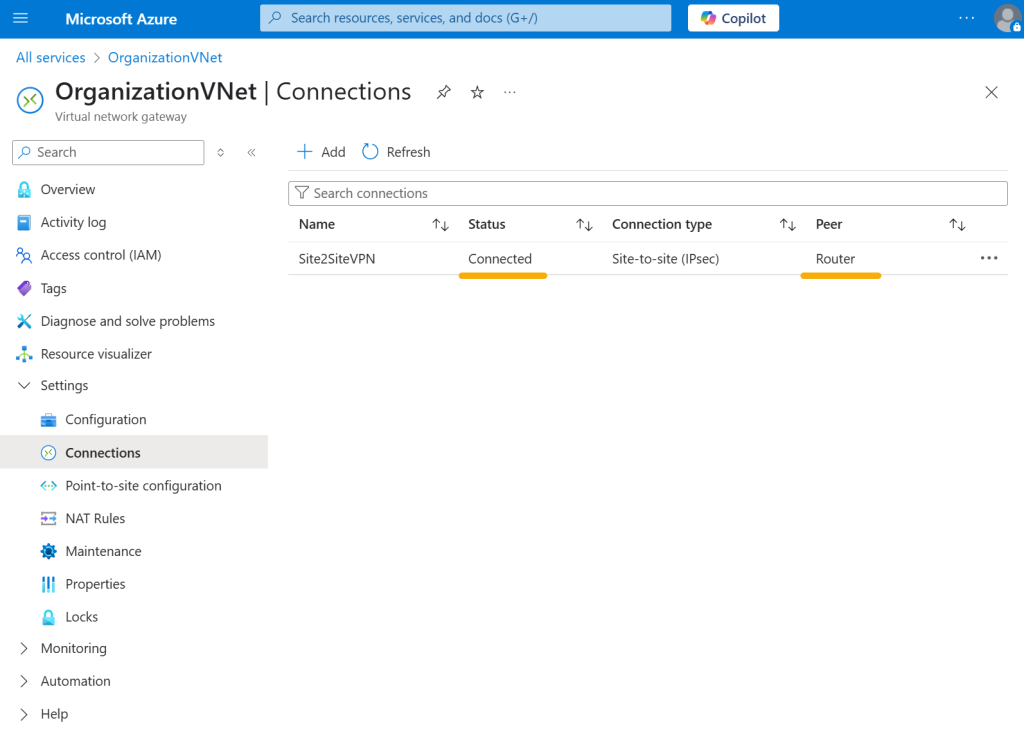
Task: Open the portal hamburger menu
Action: point(21,18)
